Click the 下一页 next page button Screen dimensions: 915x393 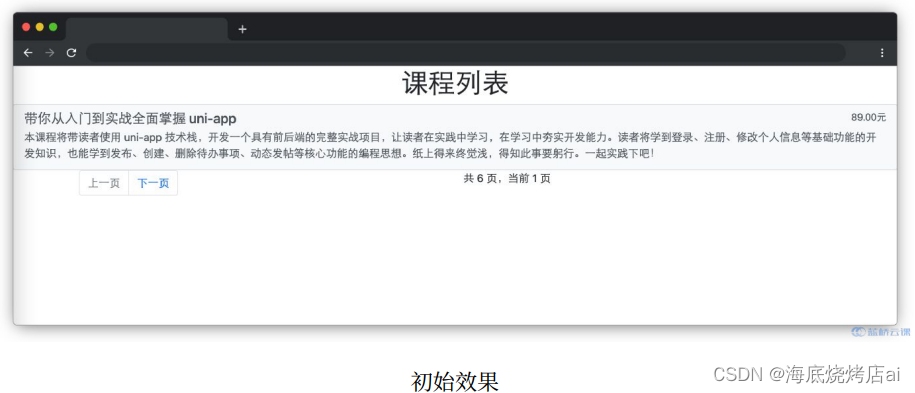pos(153,183)
